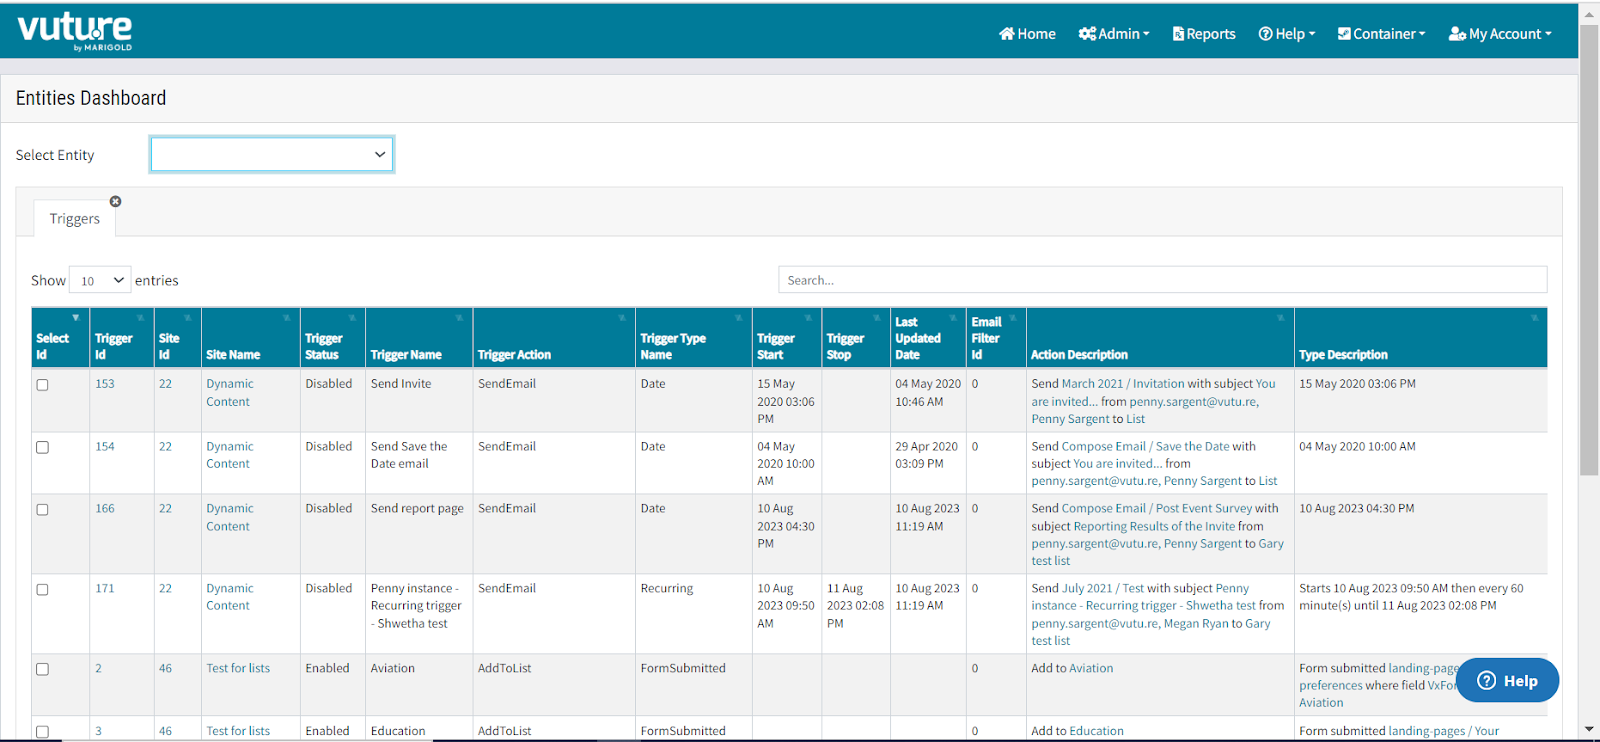Expand the Select Entity dropdown
Viewport: 1600px width, 742px height.
272,154
